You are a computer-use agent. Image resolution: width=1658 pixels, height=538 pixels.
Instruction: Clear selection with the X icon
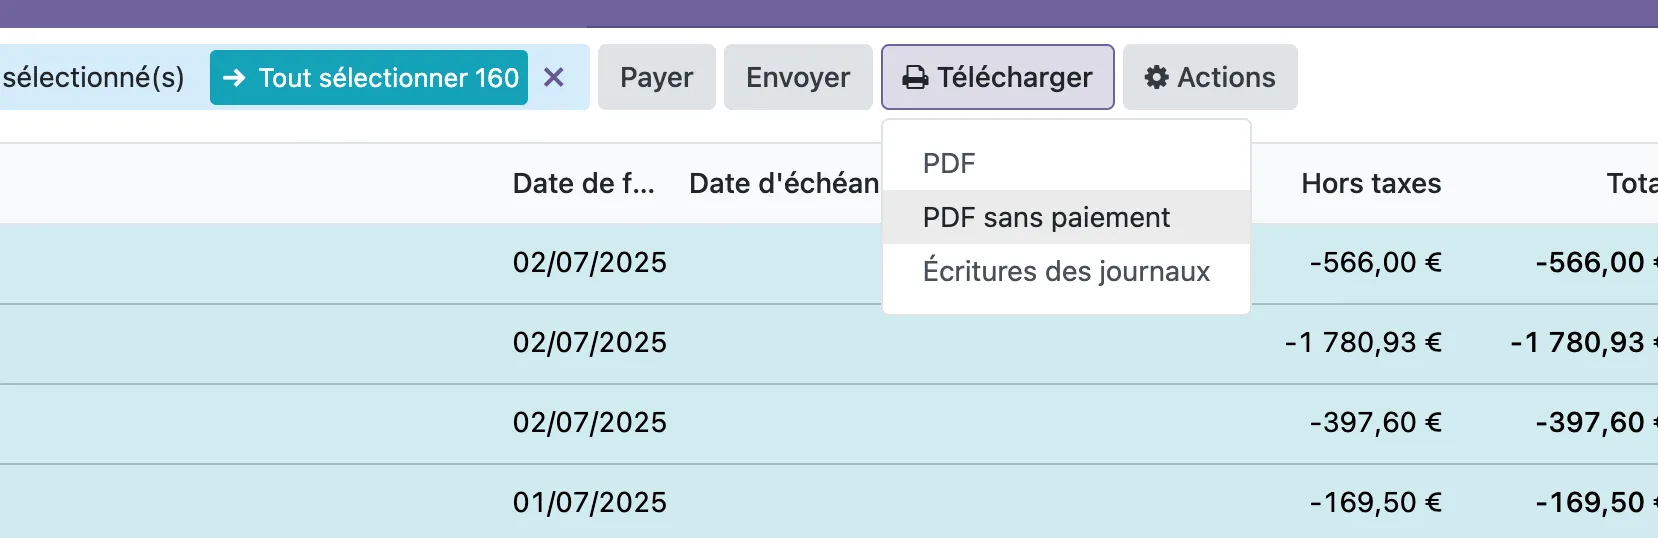554,77
